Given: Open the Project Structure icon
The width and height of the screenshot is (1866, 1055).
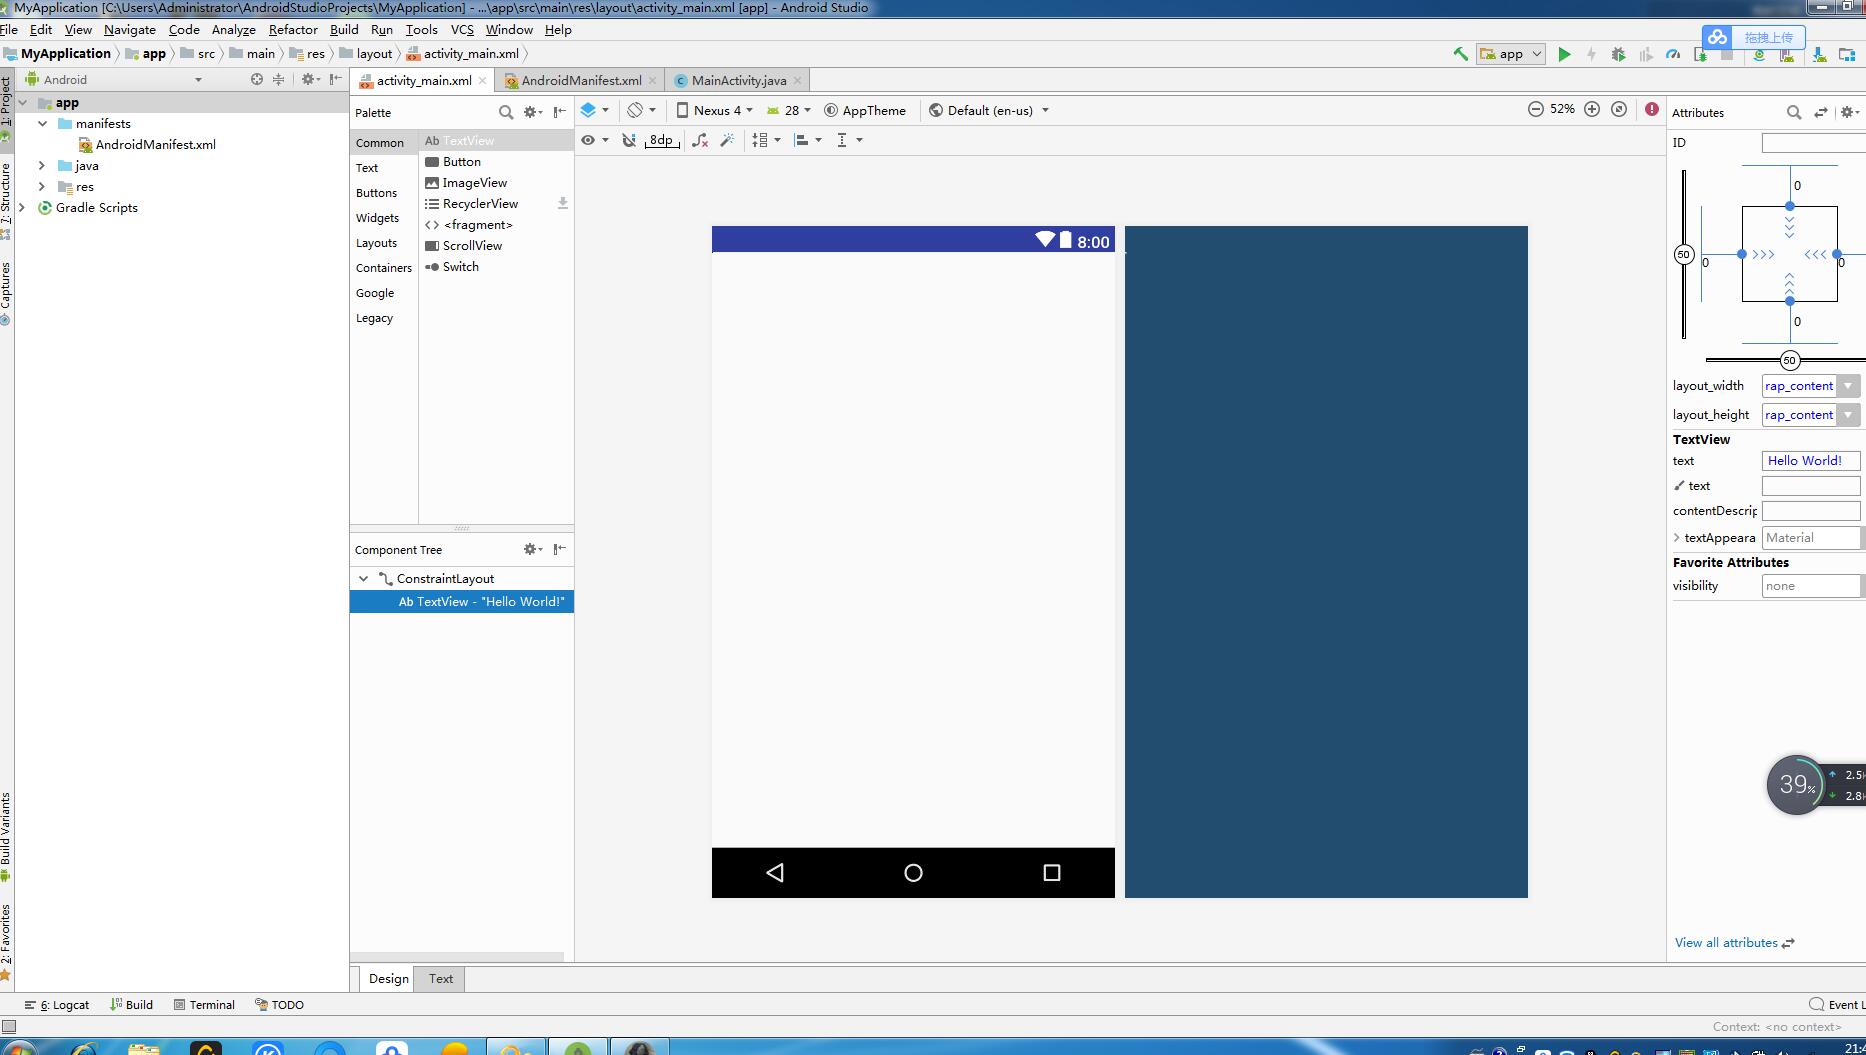Looking at the screenshot, I should point(1847,54).
